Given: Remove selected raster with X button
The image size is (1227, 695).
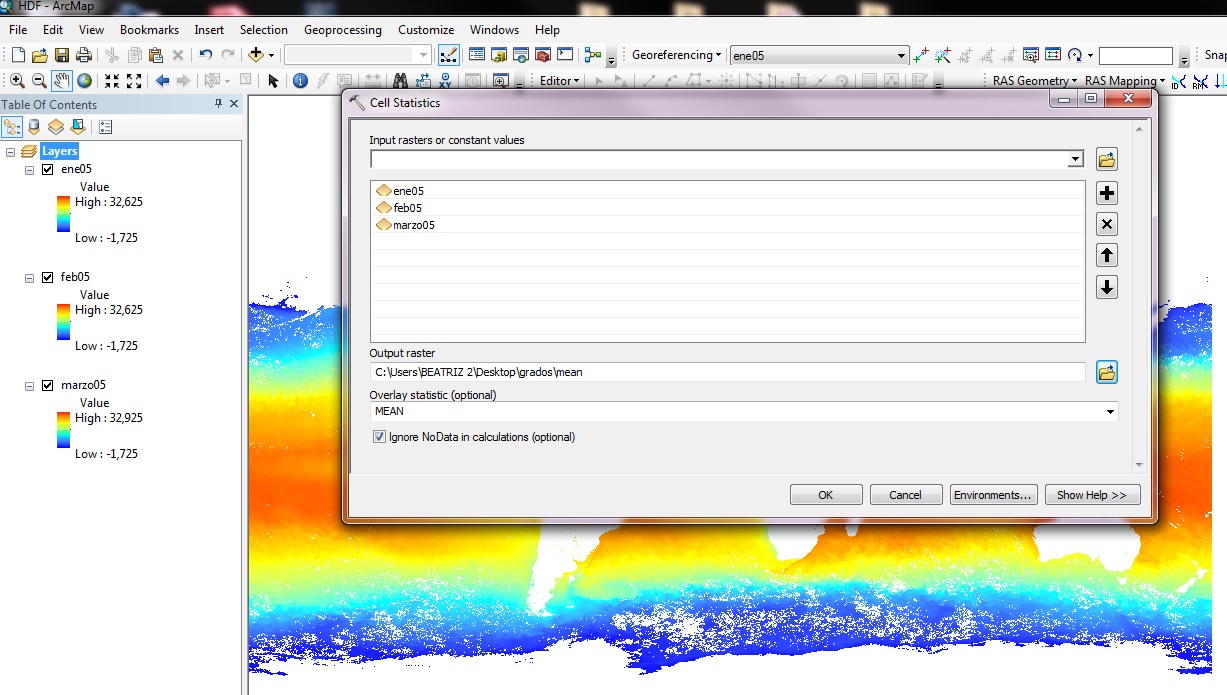Looking at the screenshot, I should (x=1107, y=224).
